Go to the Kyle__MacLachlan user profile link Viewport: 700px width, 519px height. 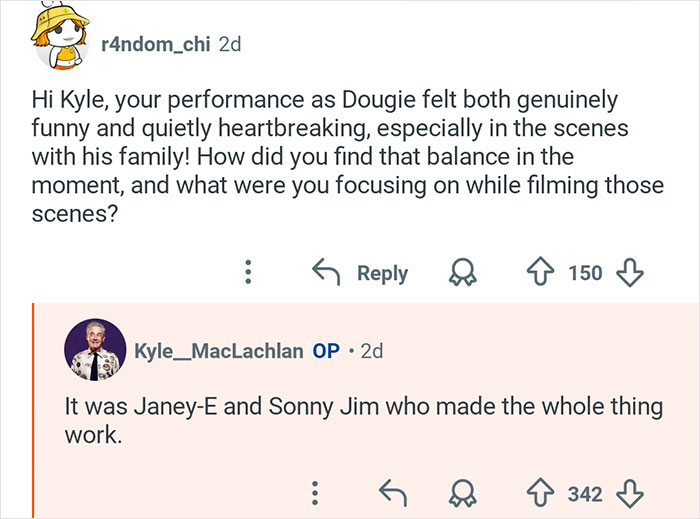(219, 351)
